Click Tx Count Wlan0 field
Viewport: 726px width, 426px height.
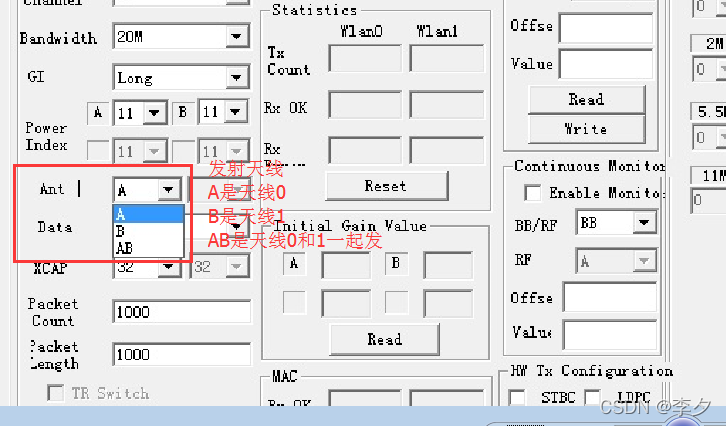coord(365,58)
